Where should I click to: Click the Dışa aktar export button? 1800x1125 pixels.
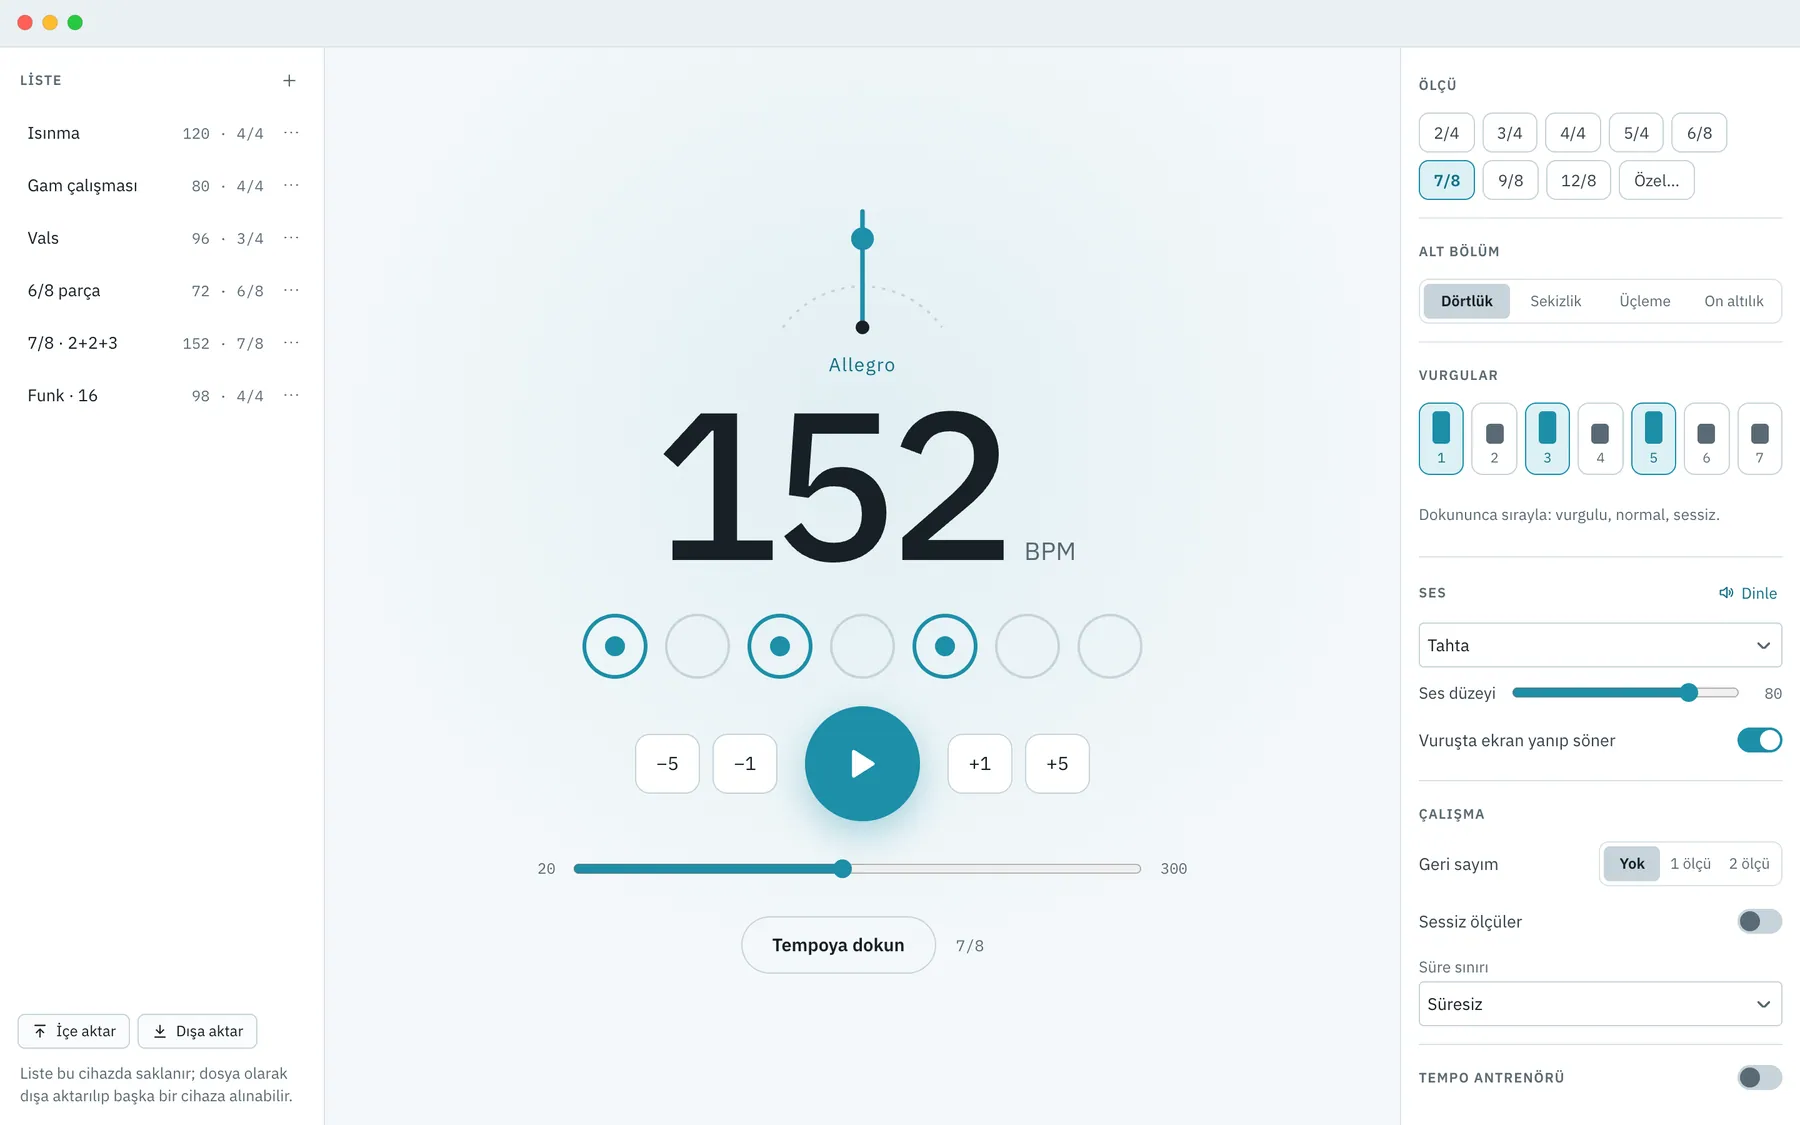tap(197, 1031)
